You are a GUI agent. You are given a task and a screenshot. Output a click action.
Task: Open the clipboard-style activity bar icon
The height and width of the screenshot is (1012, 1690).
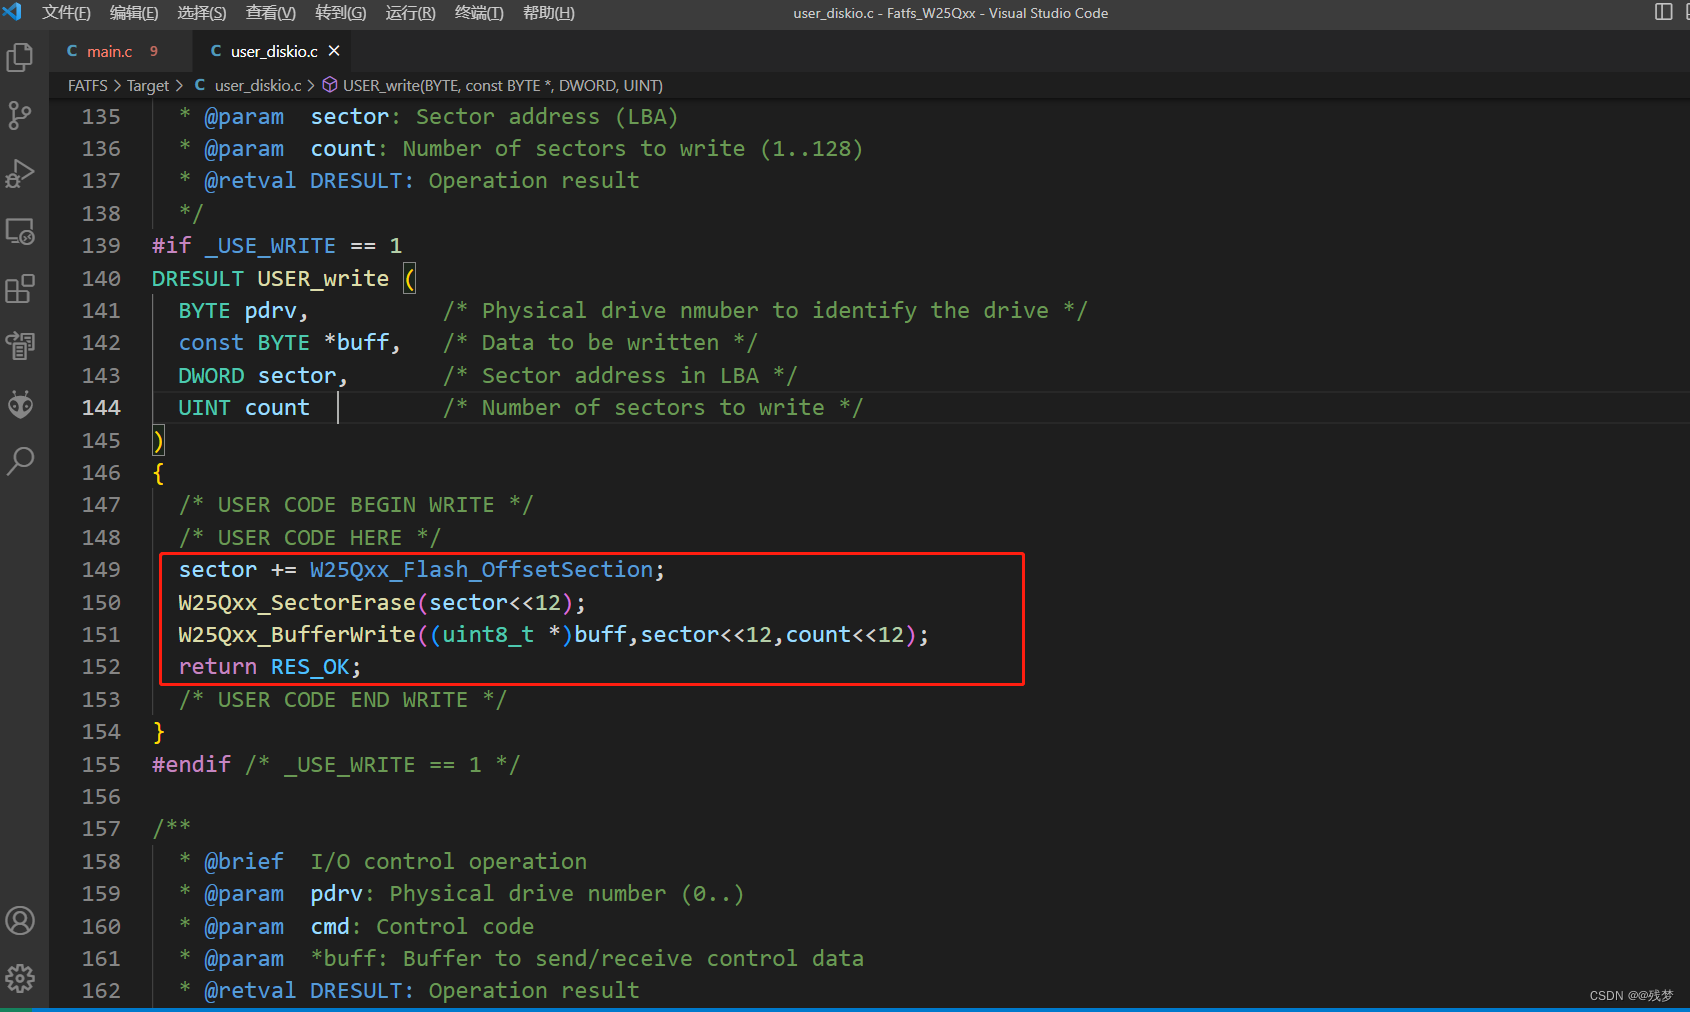pyautogui.click(x=20, y=346)
